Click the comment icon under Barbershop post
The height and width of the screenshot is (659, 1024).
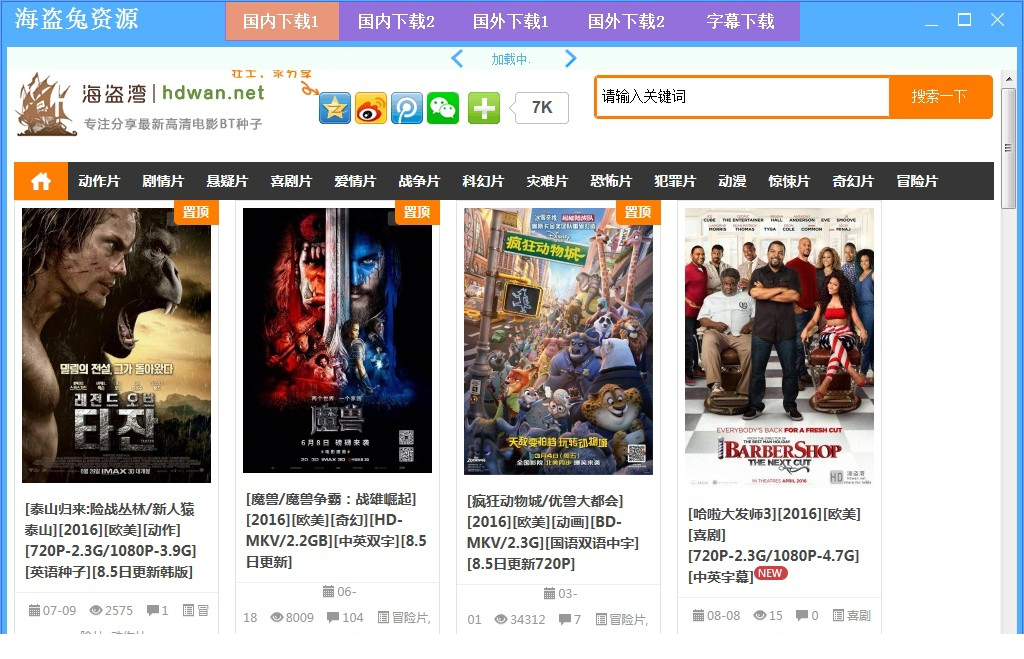(x=802, y=615)
